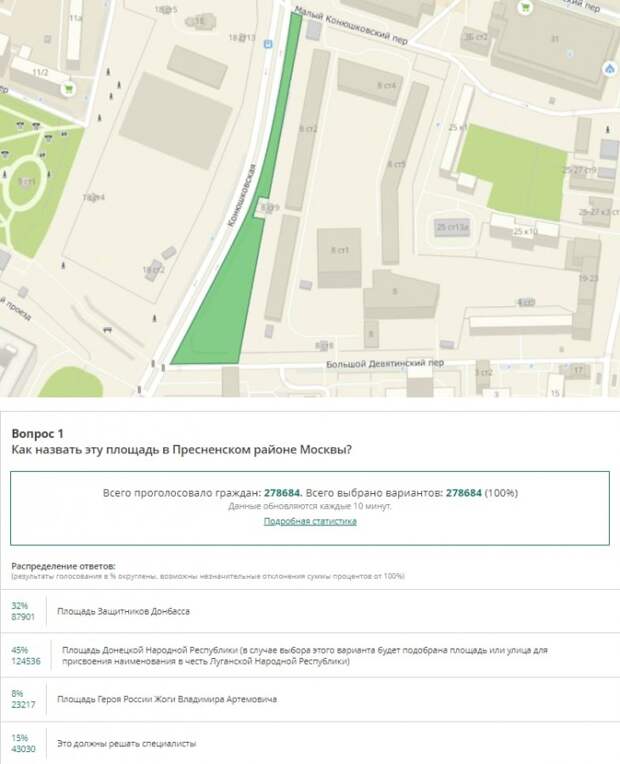The height and width of the screenshot is (764, 620).
Task: Click the Малый Конюшковский пер street label
Action: click(x=351, y=25)
